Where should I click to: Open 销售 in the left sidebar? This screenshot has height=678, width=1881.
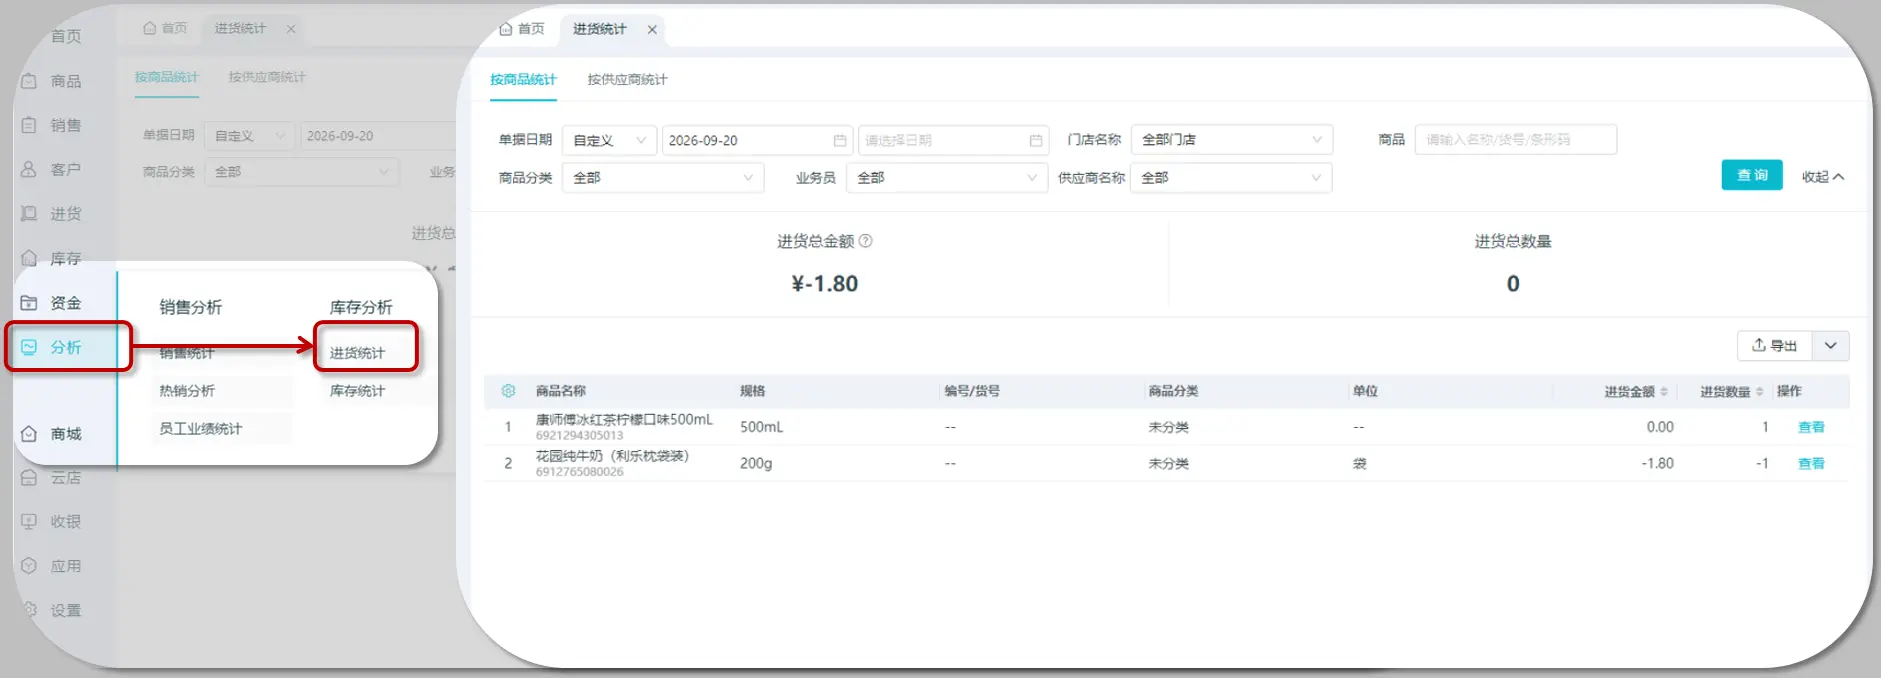pyautogui.click(x=52, y=125)
